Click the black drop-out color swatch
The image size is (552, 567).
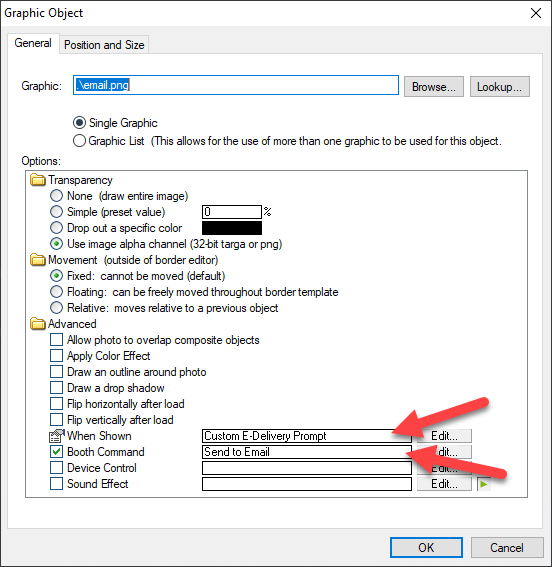tap(232, 228)
